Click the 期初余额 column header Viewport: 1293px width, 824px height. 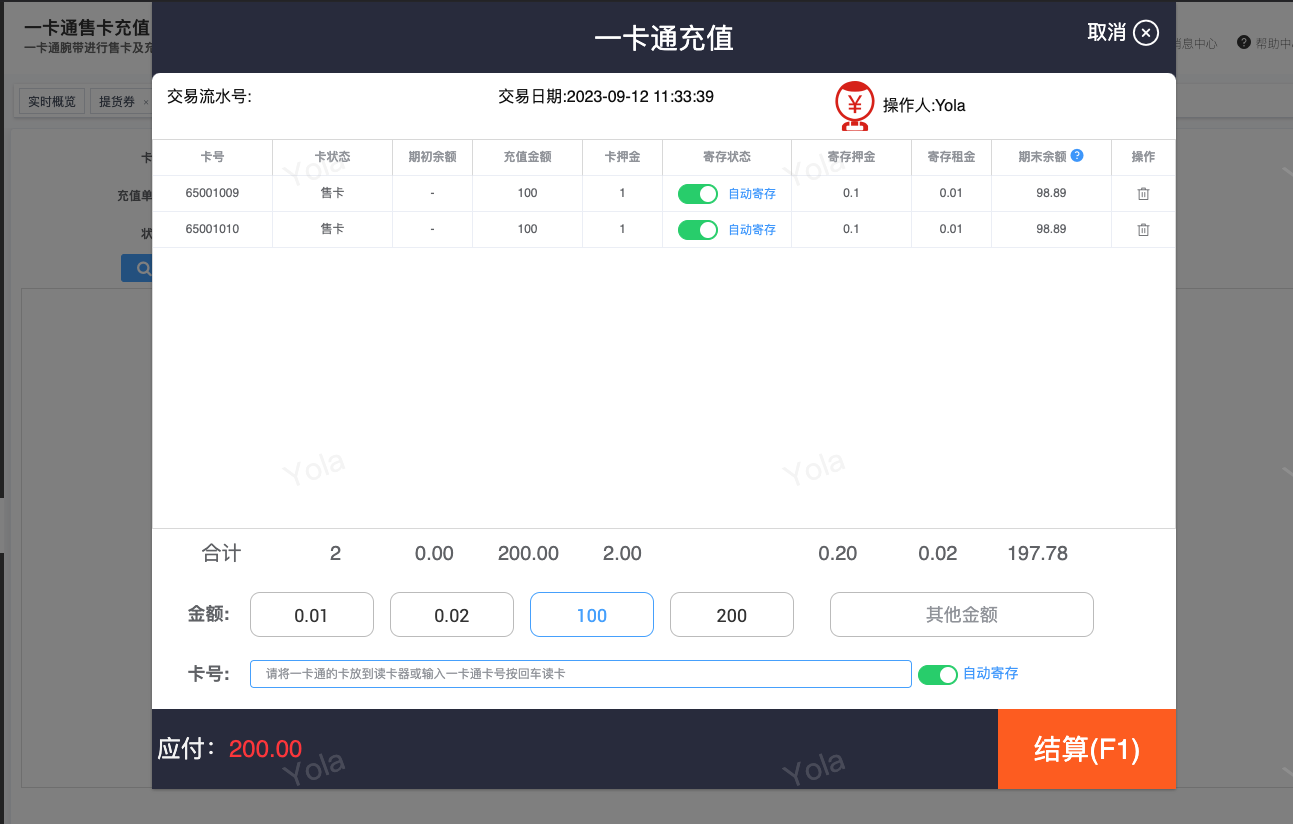[x=433, y=157]
